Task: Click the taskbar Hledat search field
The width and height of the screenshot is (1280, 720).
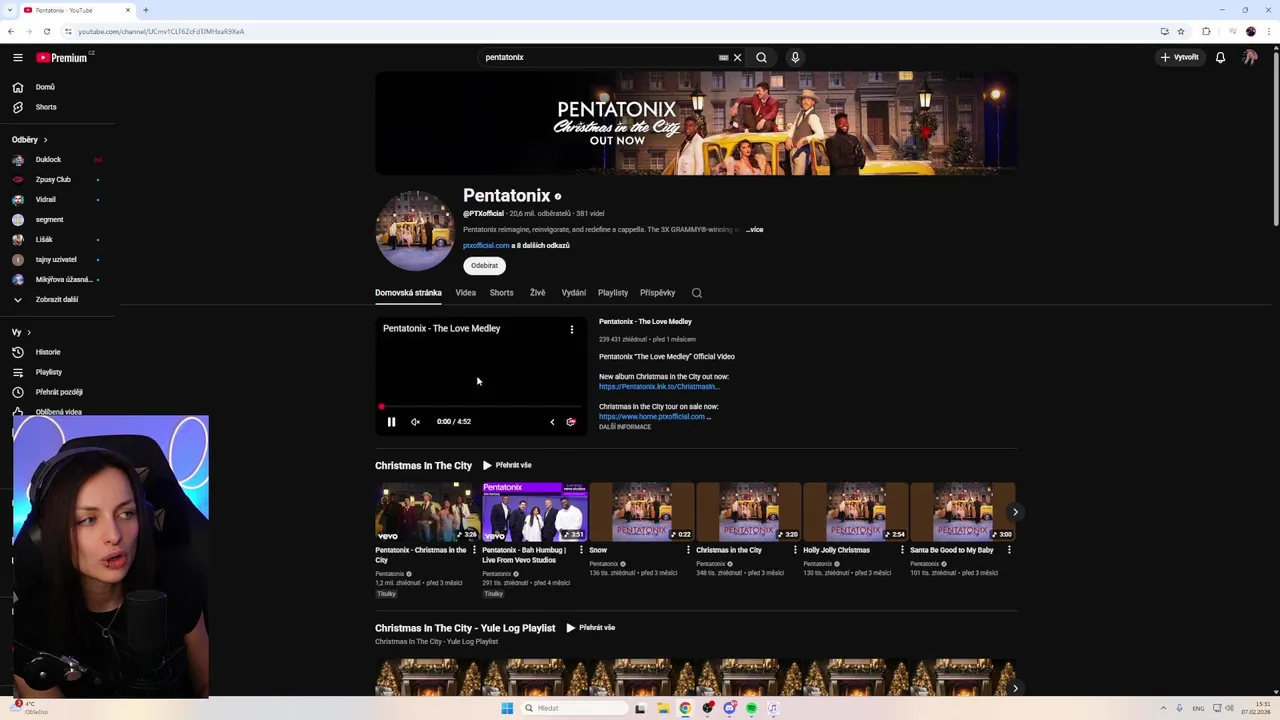Action: [x=576, y=708]
